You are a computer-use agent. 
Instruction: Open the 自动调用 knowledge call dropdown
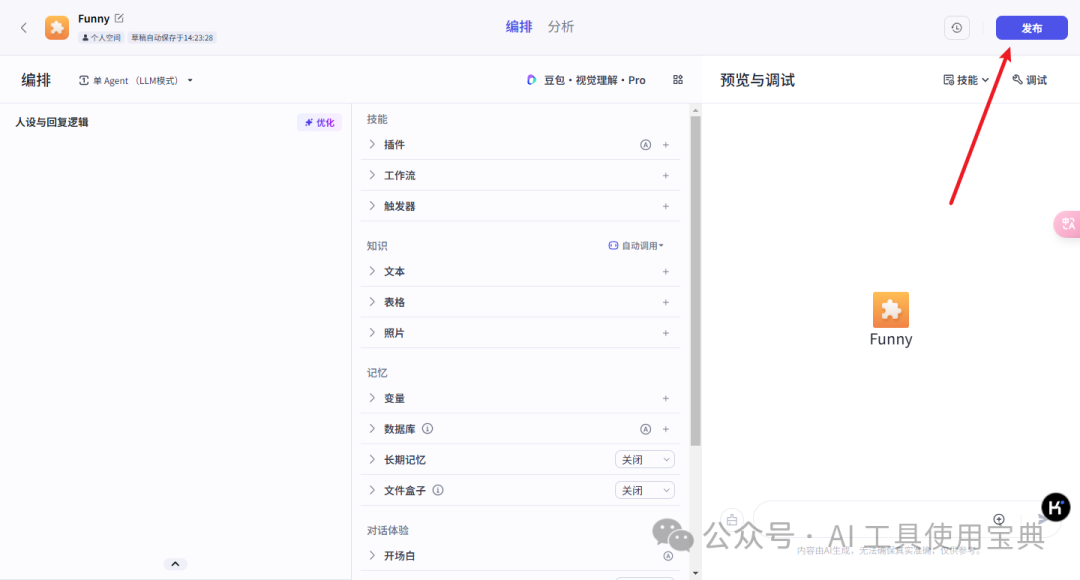pos(636,246)
